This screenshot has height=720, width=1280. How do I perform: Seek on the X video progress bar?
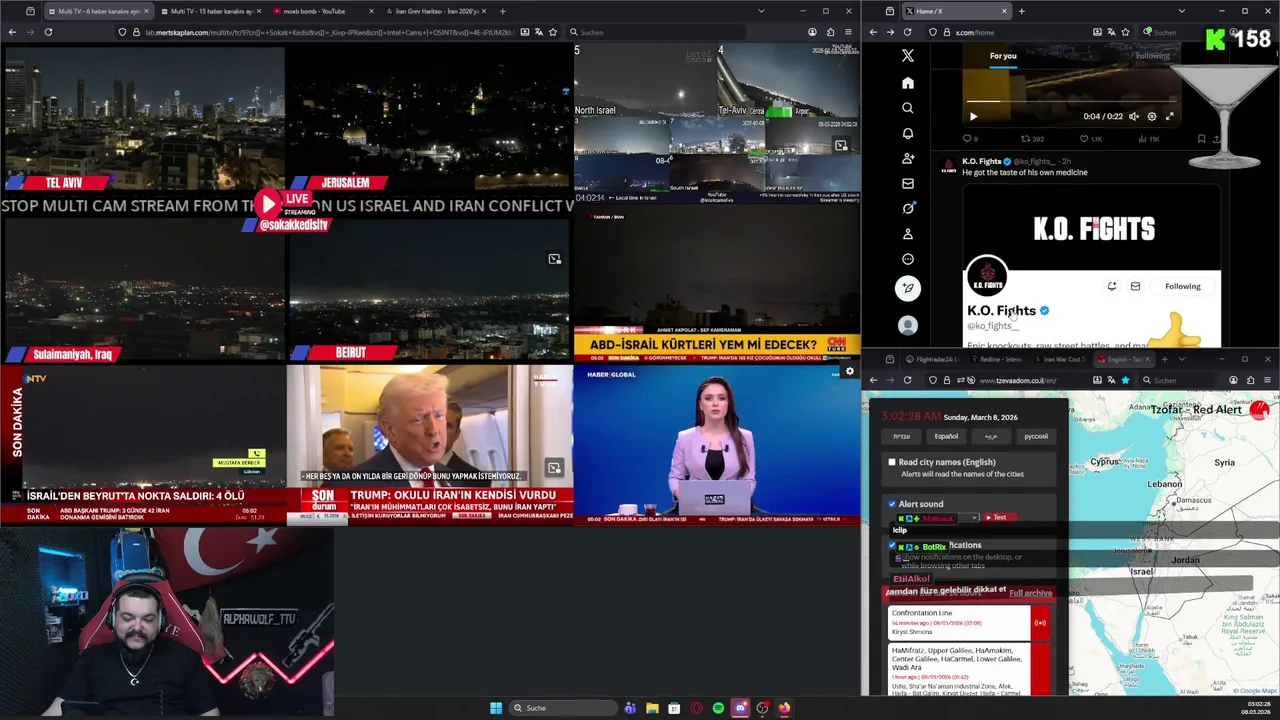[1070, 101]
